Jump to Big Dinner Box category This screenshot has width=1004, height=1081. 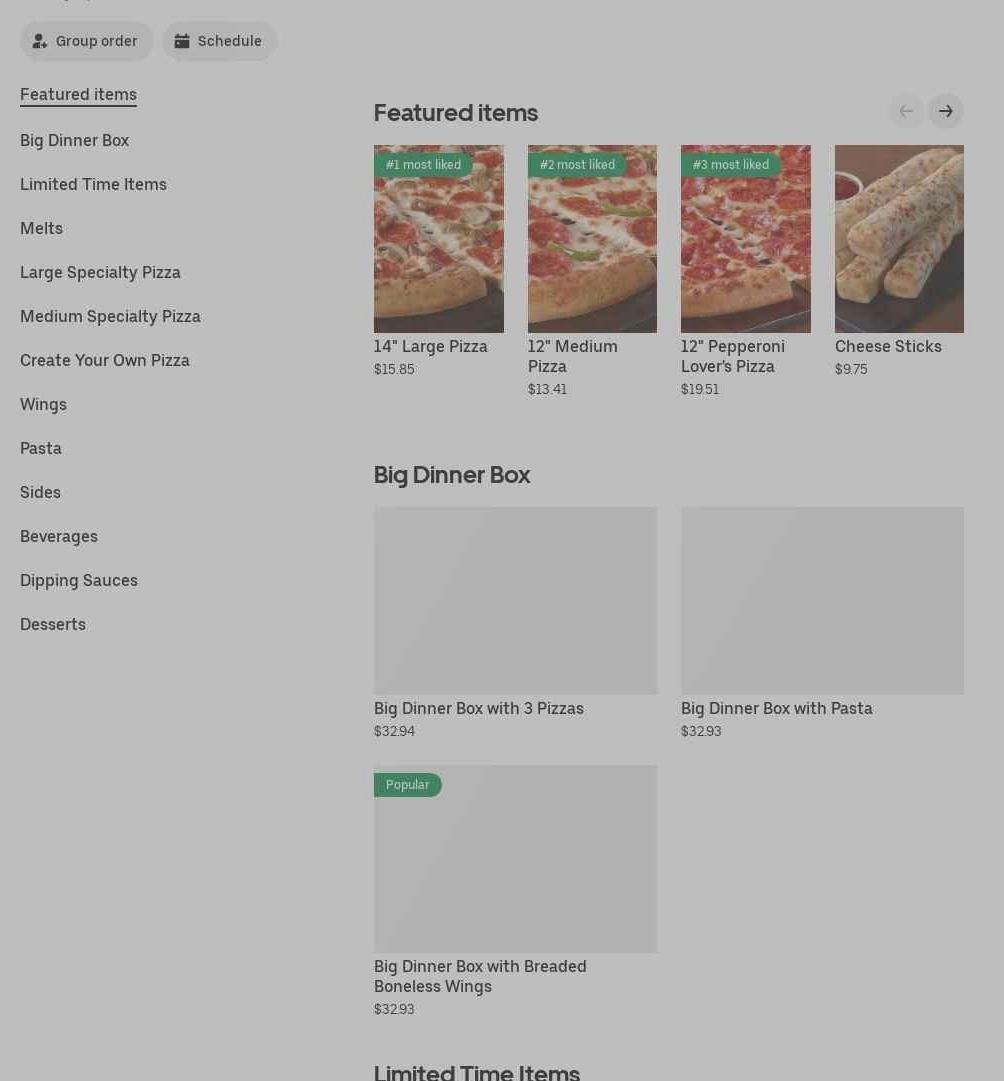point(74,140)
